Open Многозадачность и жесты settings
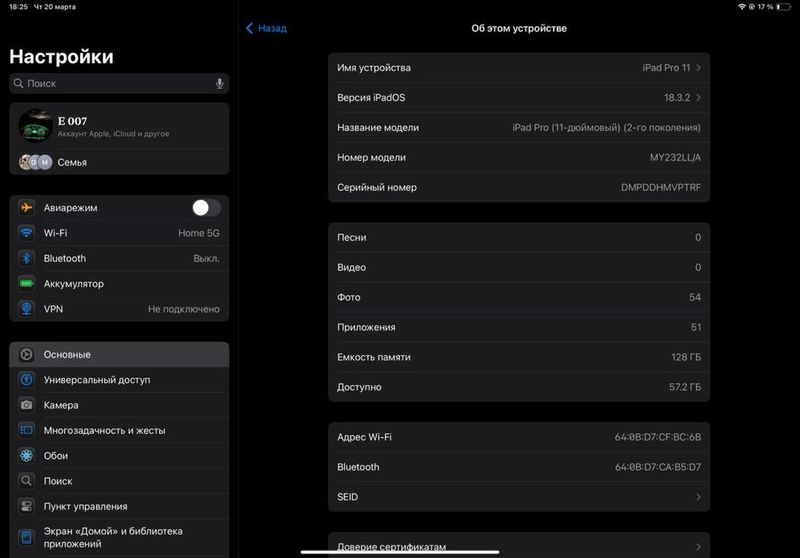The image size is (800, 558). click(119, 430)
